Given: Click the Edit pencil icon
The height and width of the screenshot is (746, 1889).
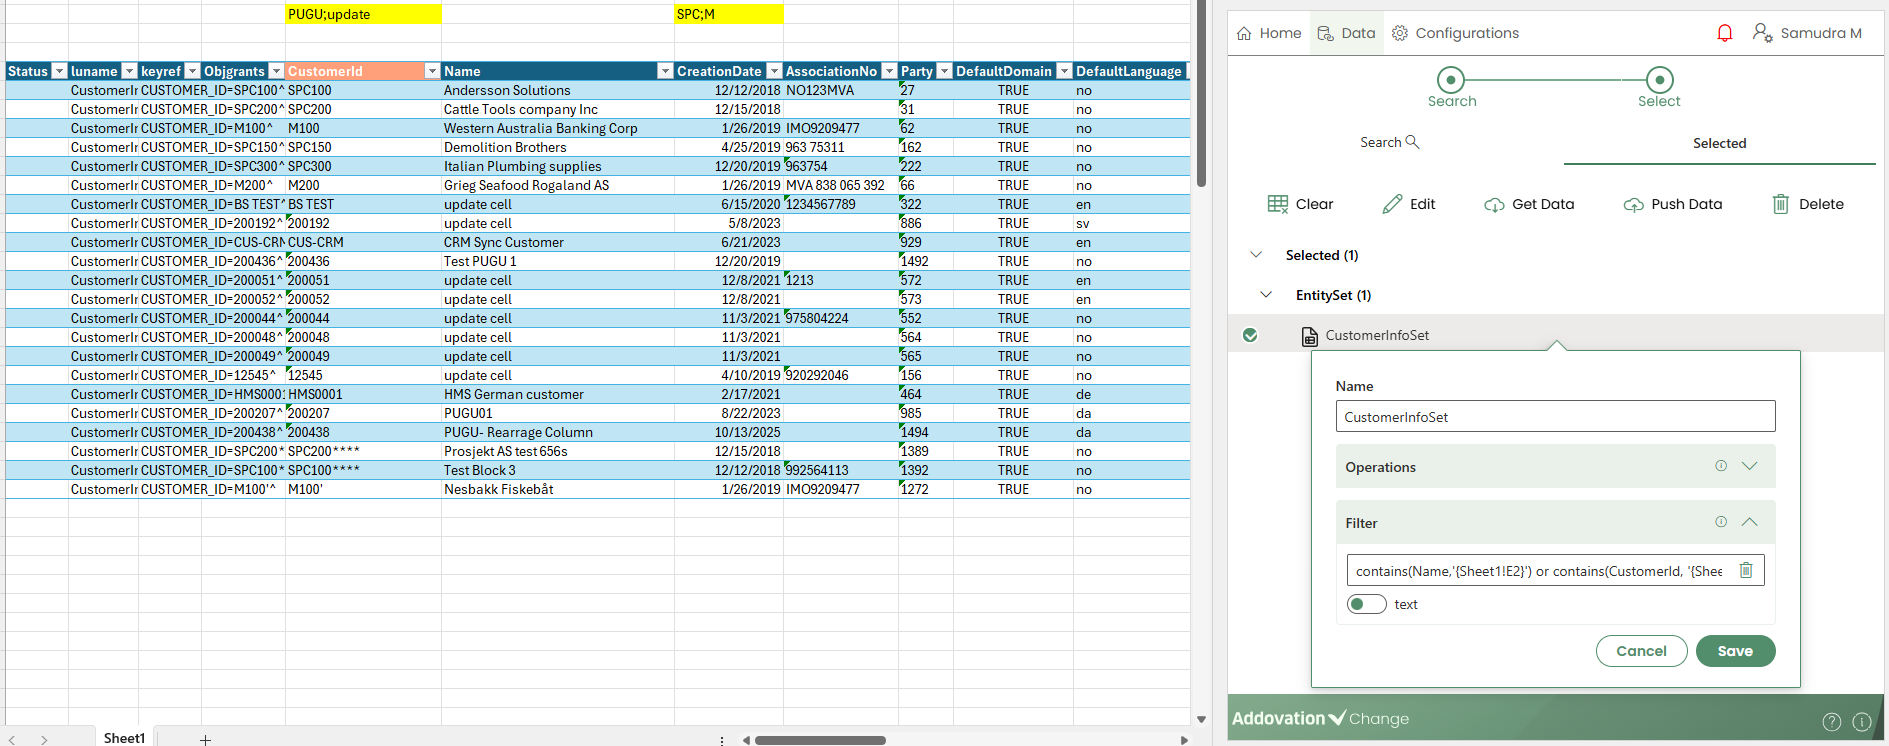Looking at the screenshot, I should pos(1392,204).
